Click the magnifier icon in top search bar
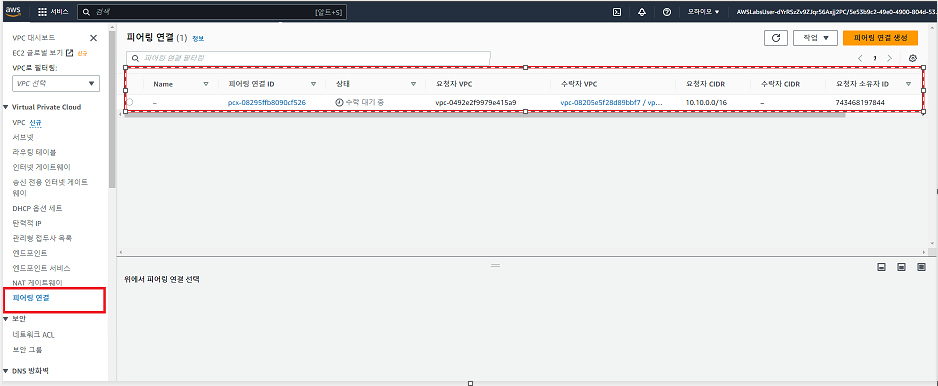This screenshot has height=386, width=938. coord(87,12)
